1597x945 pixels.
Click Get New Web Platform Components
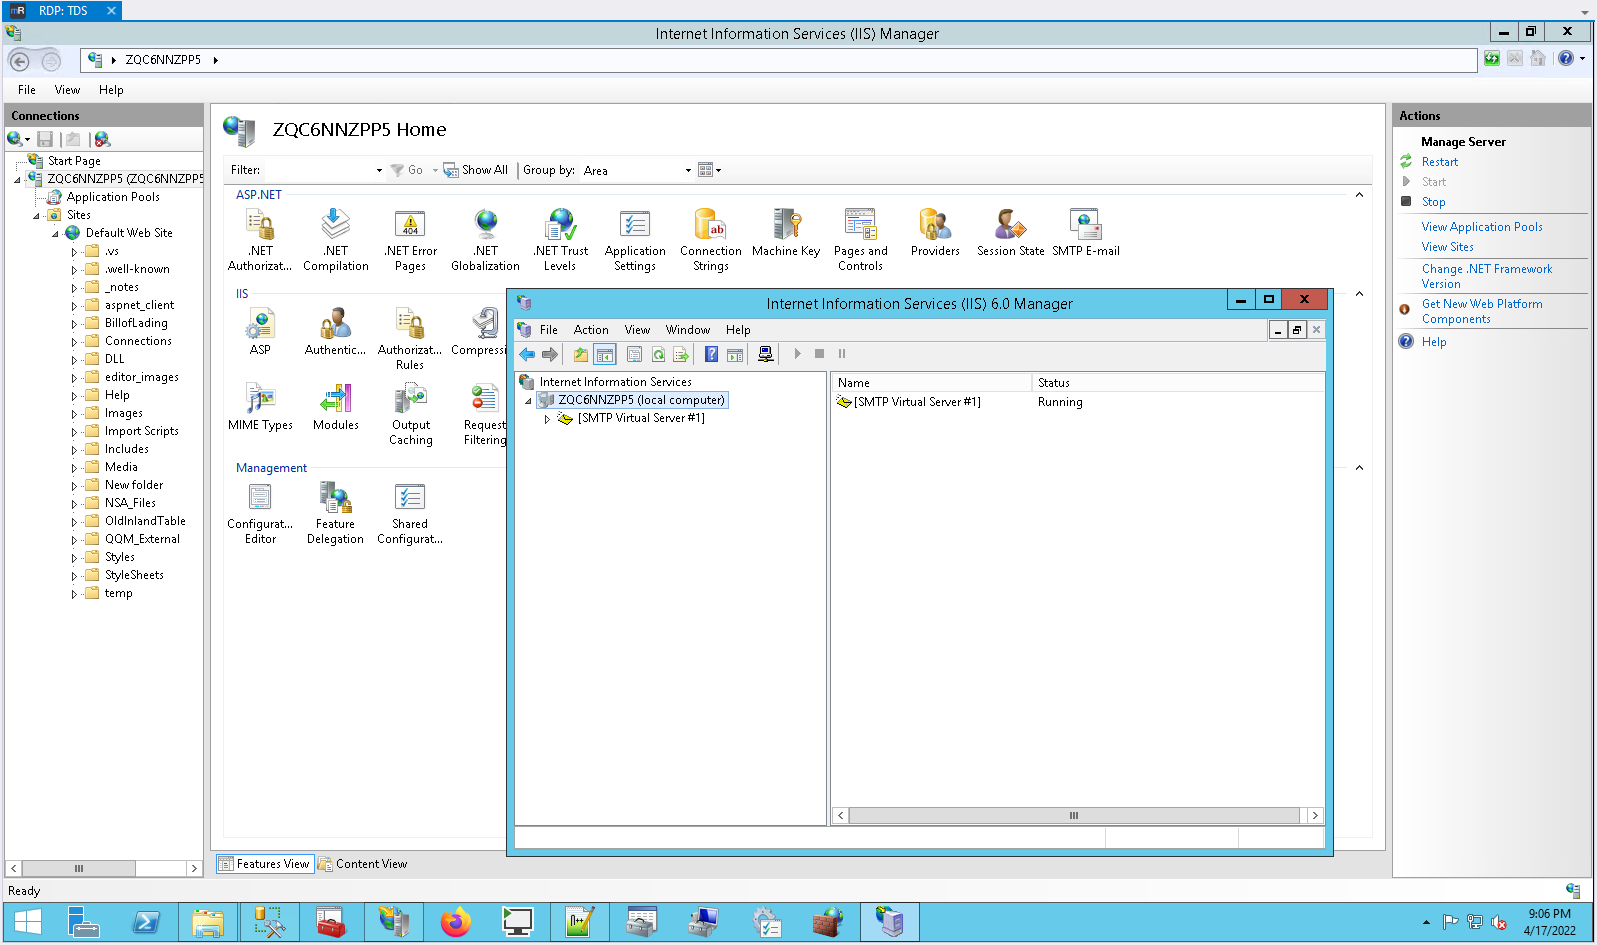click(x=1482, y=311)
